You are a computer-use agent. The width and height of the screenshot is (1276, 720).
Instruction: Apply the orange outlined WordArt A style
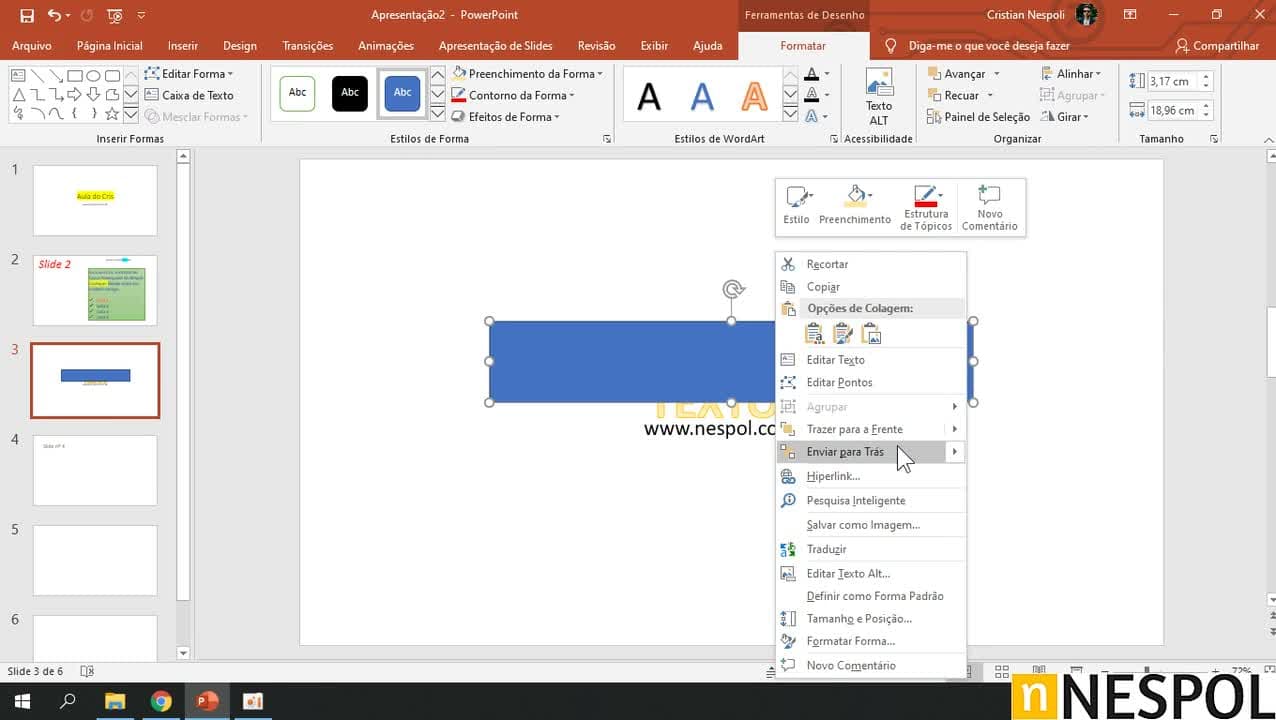tap(754, 96)
